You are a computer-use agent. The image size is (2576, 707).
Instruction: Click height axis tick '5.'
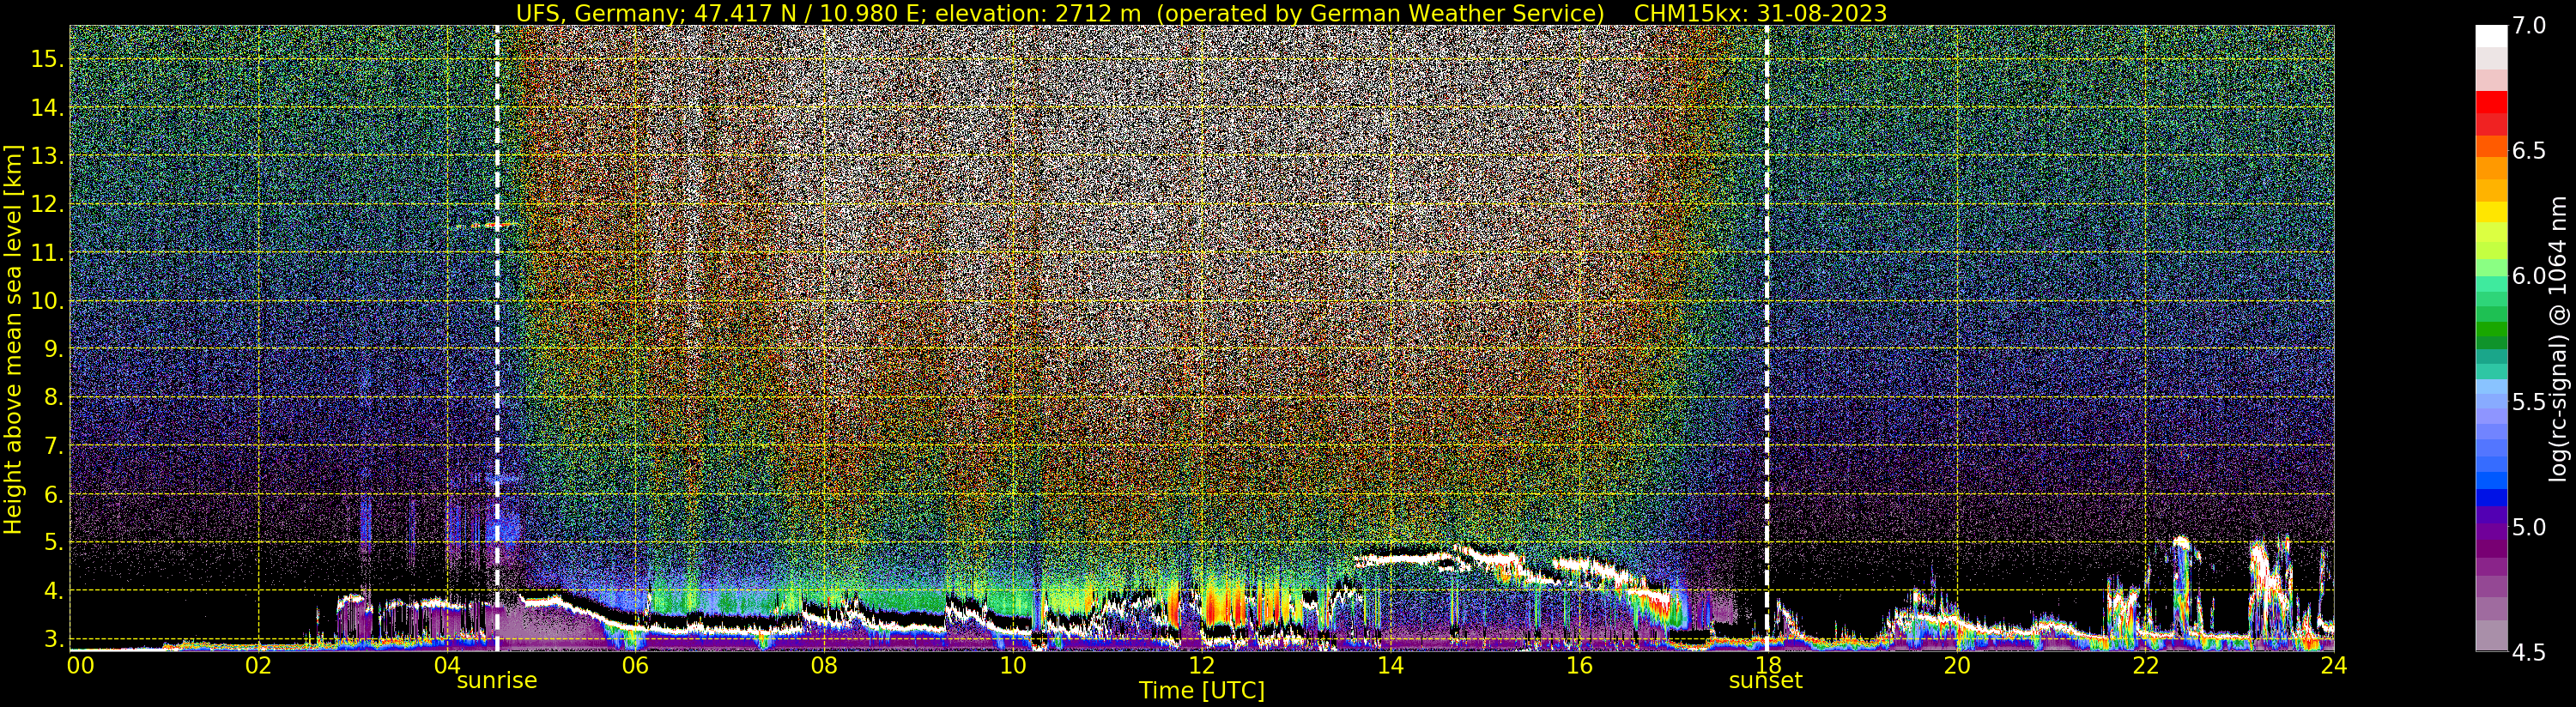click(x=54, y=542)
